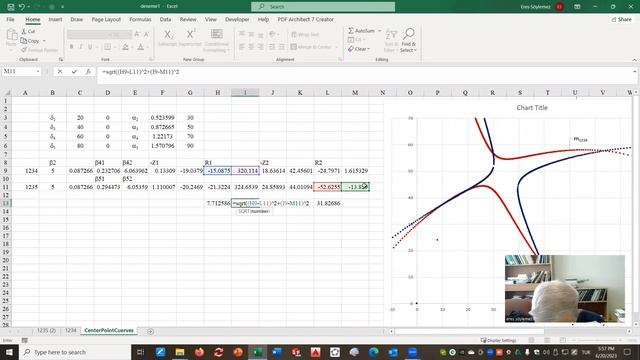Click the horizontal scrollbar of the sheet
640x360 pixels.
(x=469, y=331)
